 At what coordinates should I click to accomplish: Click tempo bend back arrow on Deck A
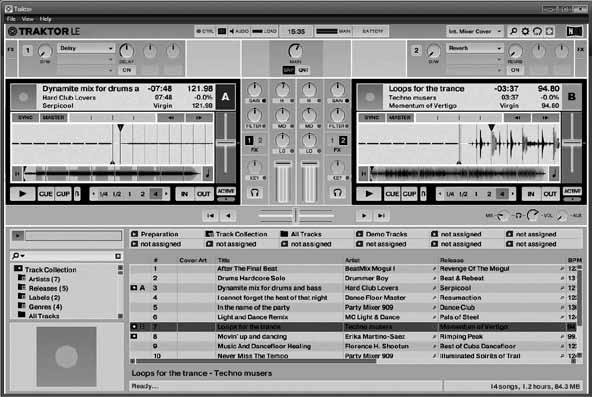point(171,118)
